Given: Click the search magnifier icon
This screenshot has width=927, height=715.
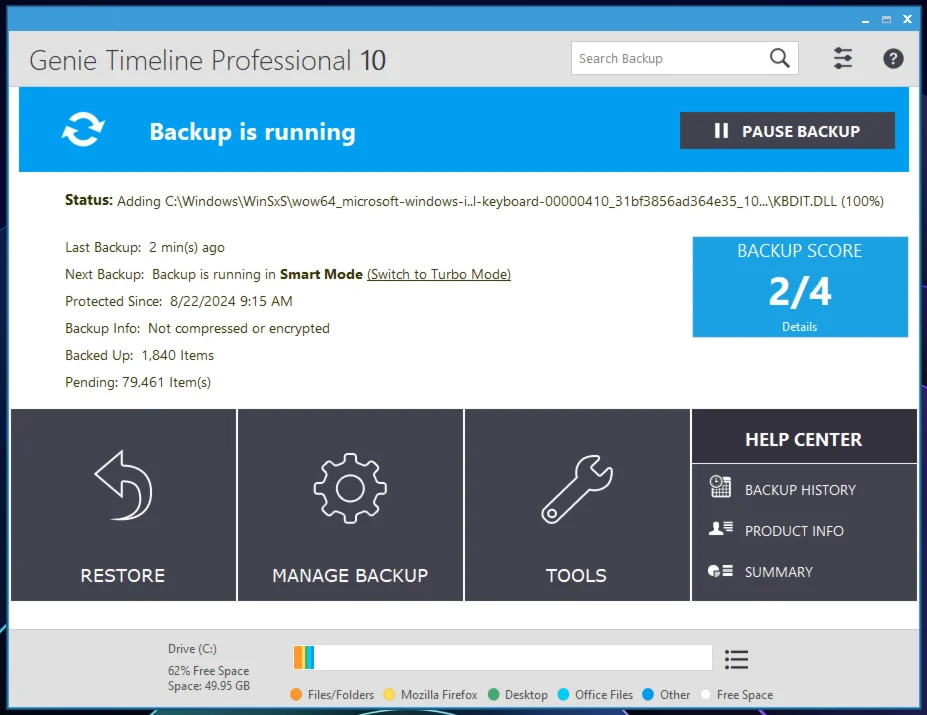Looking at the screenshot, I should (x=780, y=58).
